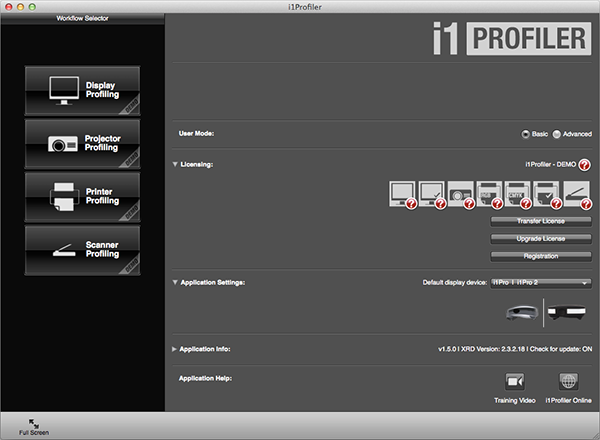Screen dimensions: 600x440
Task: Click the 'Application Help:' label
Action: [x=205, y=378]
